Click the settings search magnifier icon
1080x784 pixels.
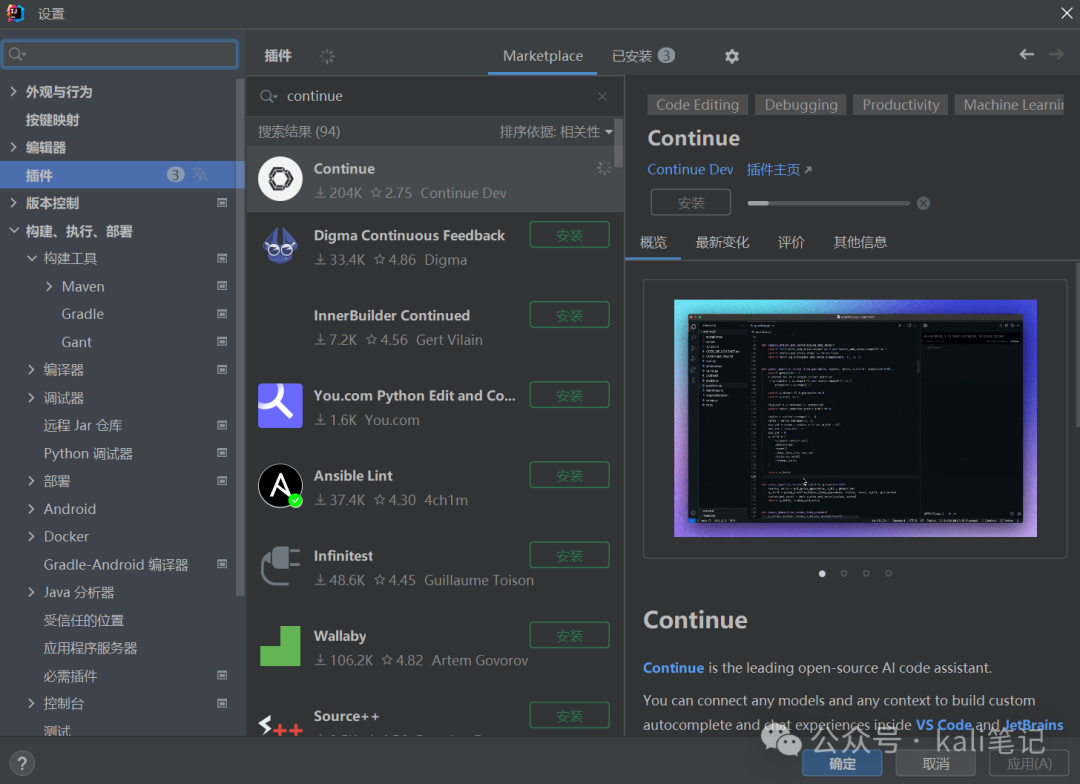(17, 54)
